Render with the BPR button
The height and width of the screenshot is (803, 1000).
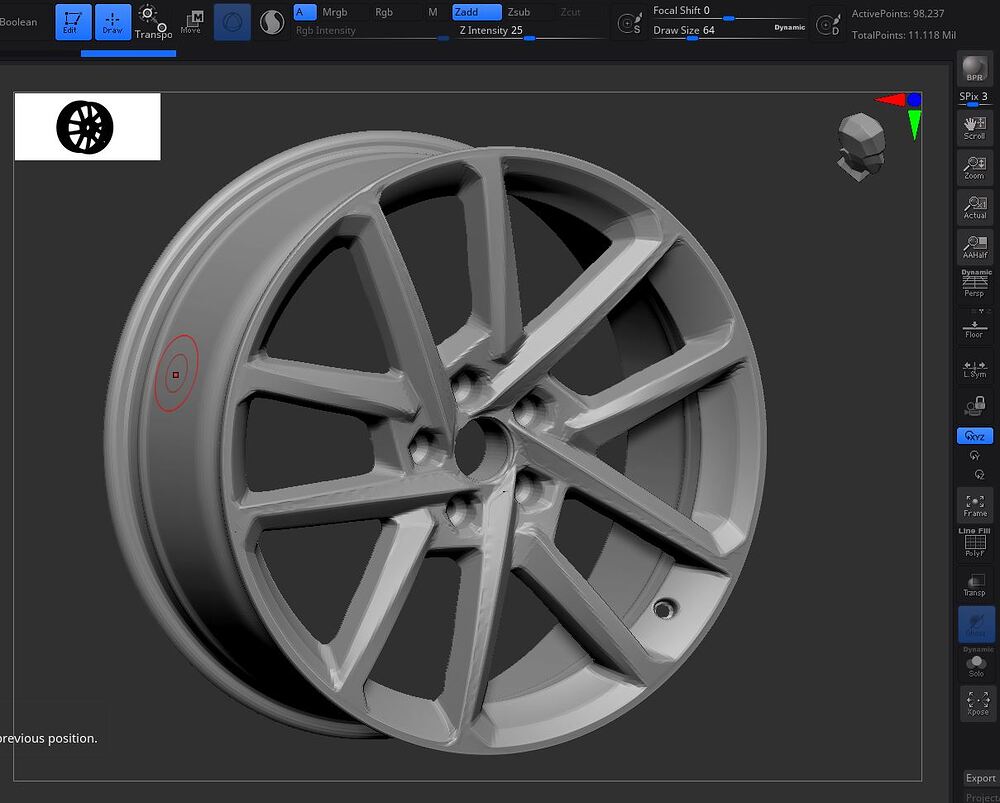coord(974,69)
